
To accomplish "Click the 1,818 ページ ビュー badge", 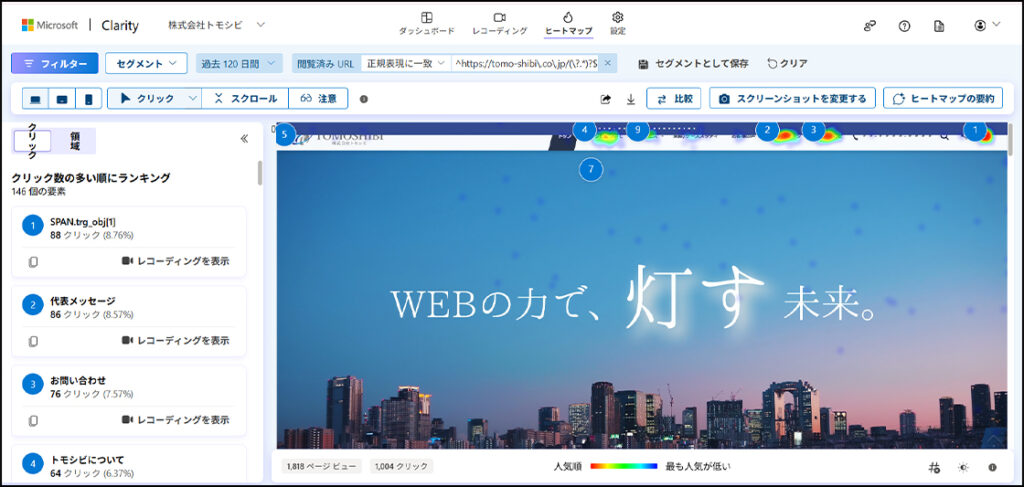I will click(x=321, y=466).
